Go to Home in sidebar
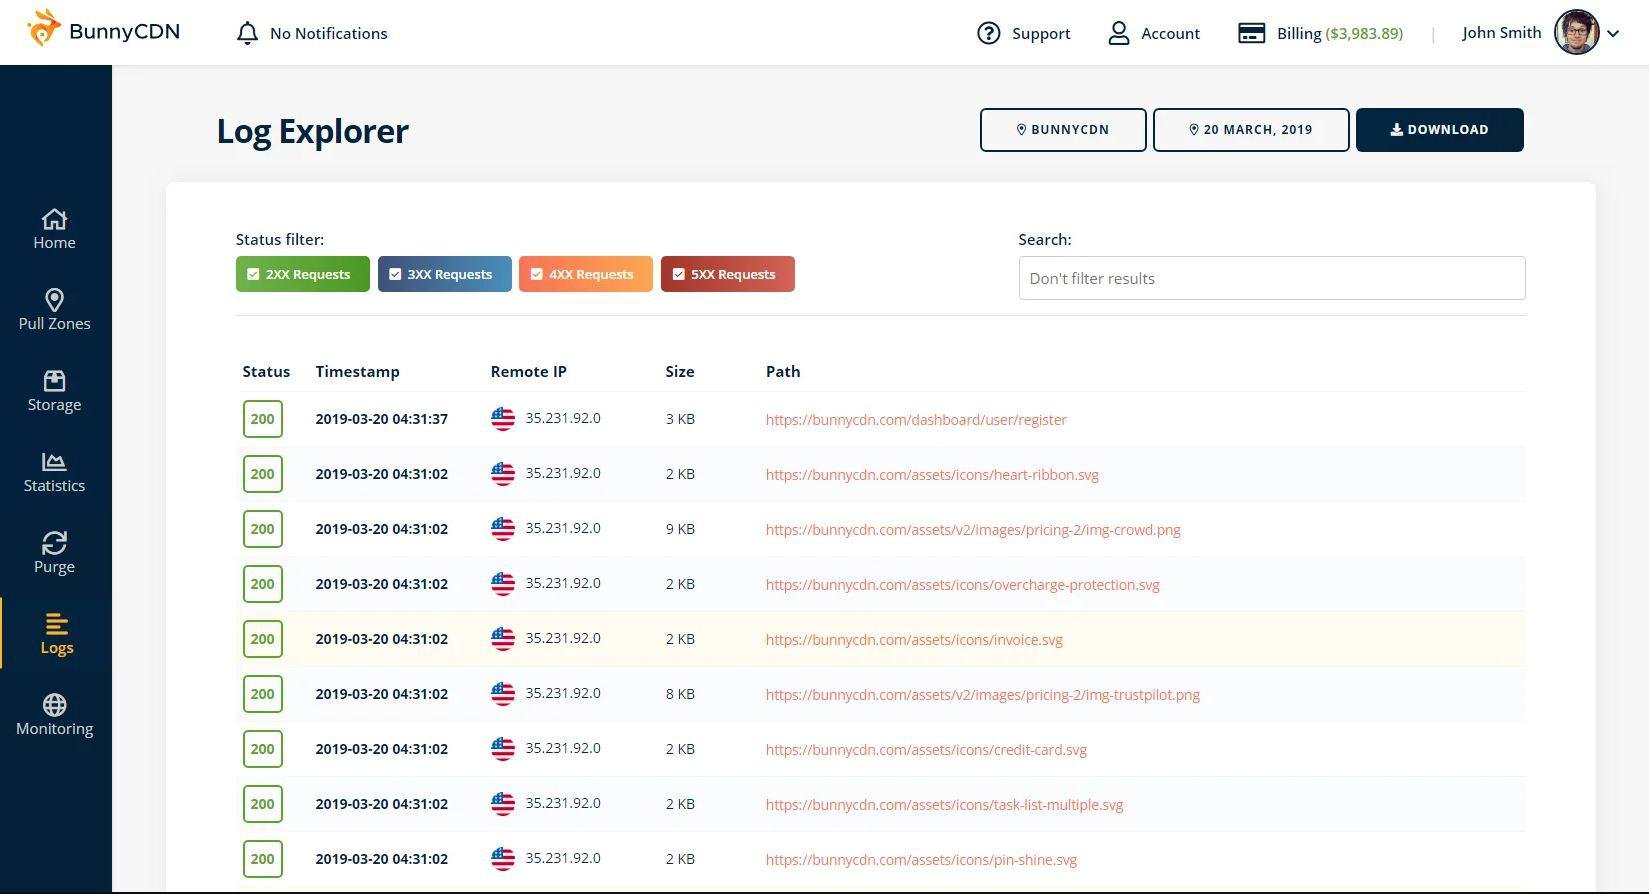 coord(54,229)
